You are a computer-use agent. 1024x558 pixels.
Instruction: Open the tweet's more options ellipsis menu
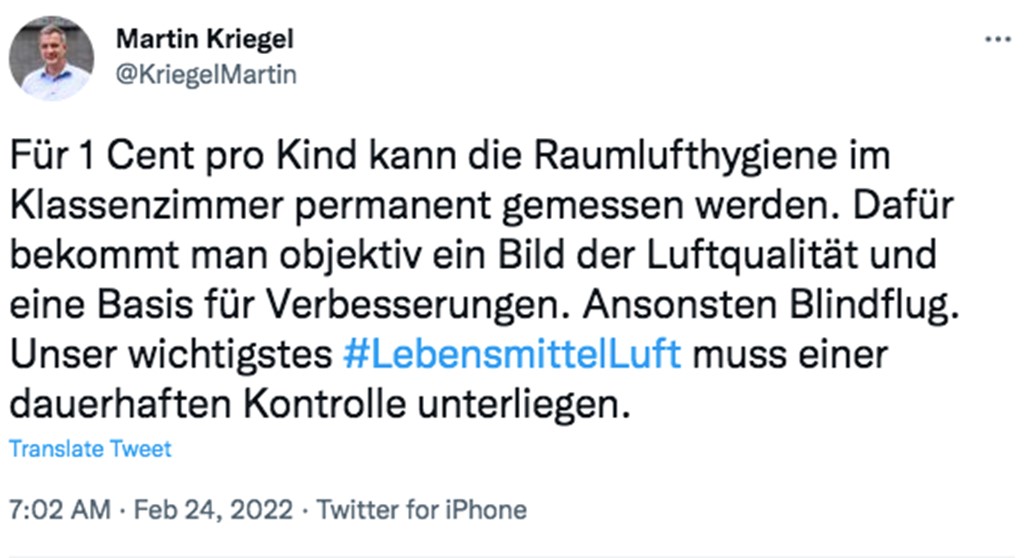click(997, 40)
